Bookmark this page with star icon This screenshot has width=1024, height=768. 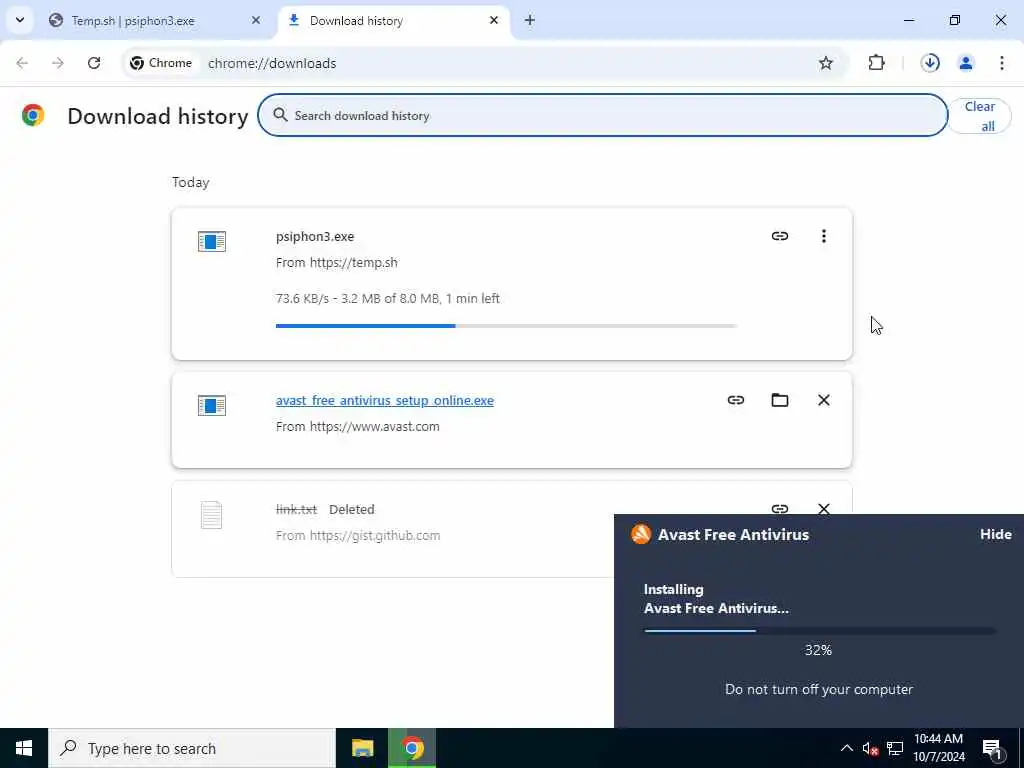click(x=825, y=63)
